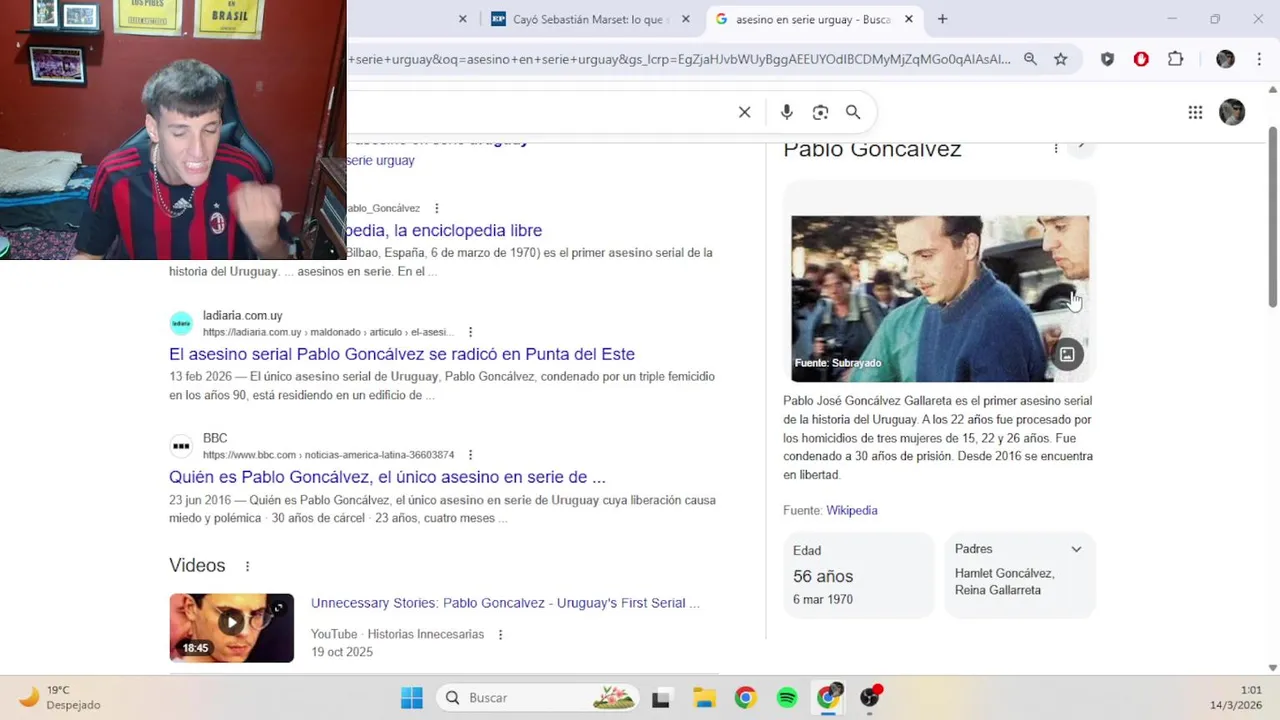Image resolution: width=1280 pixels, height=720 pixels.
Task: Click the taskbar Buscar search box
Action: pos(538,698)
